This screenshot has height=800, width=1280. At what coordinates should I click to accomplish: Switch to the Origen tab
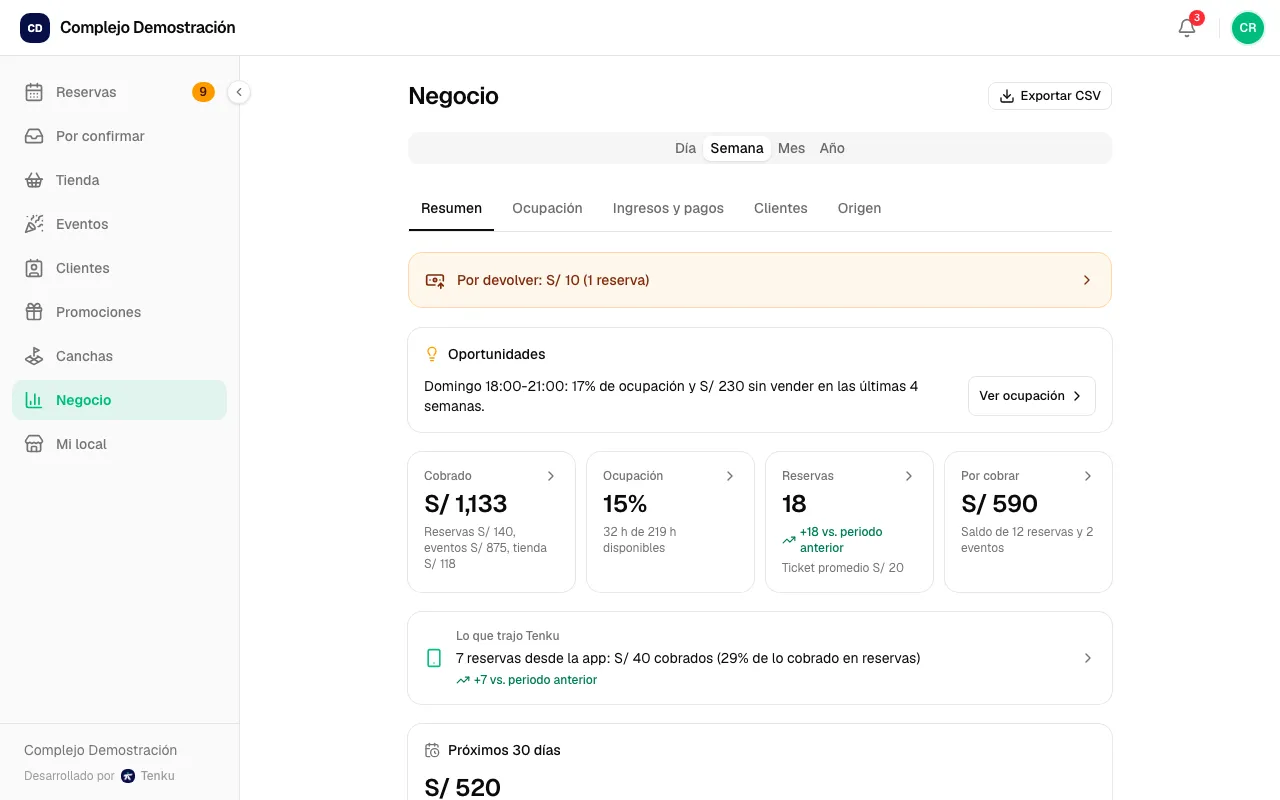coord(860,208)
